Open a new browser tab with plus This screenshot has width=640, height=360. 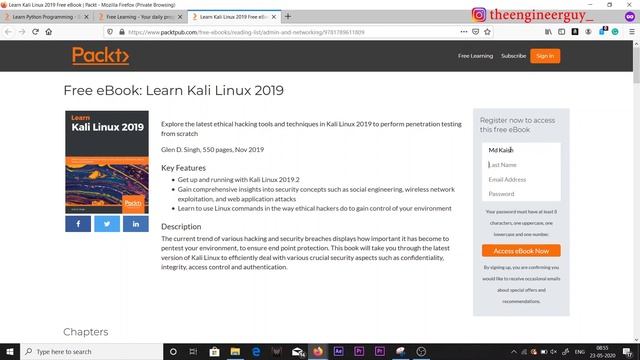click(288, 17)
